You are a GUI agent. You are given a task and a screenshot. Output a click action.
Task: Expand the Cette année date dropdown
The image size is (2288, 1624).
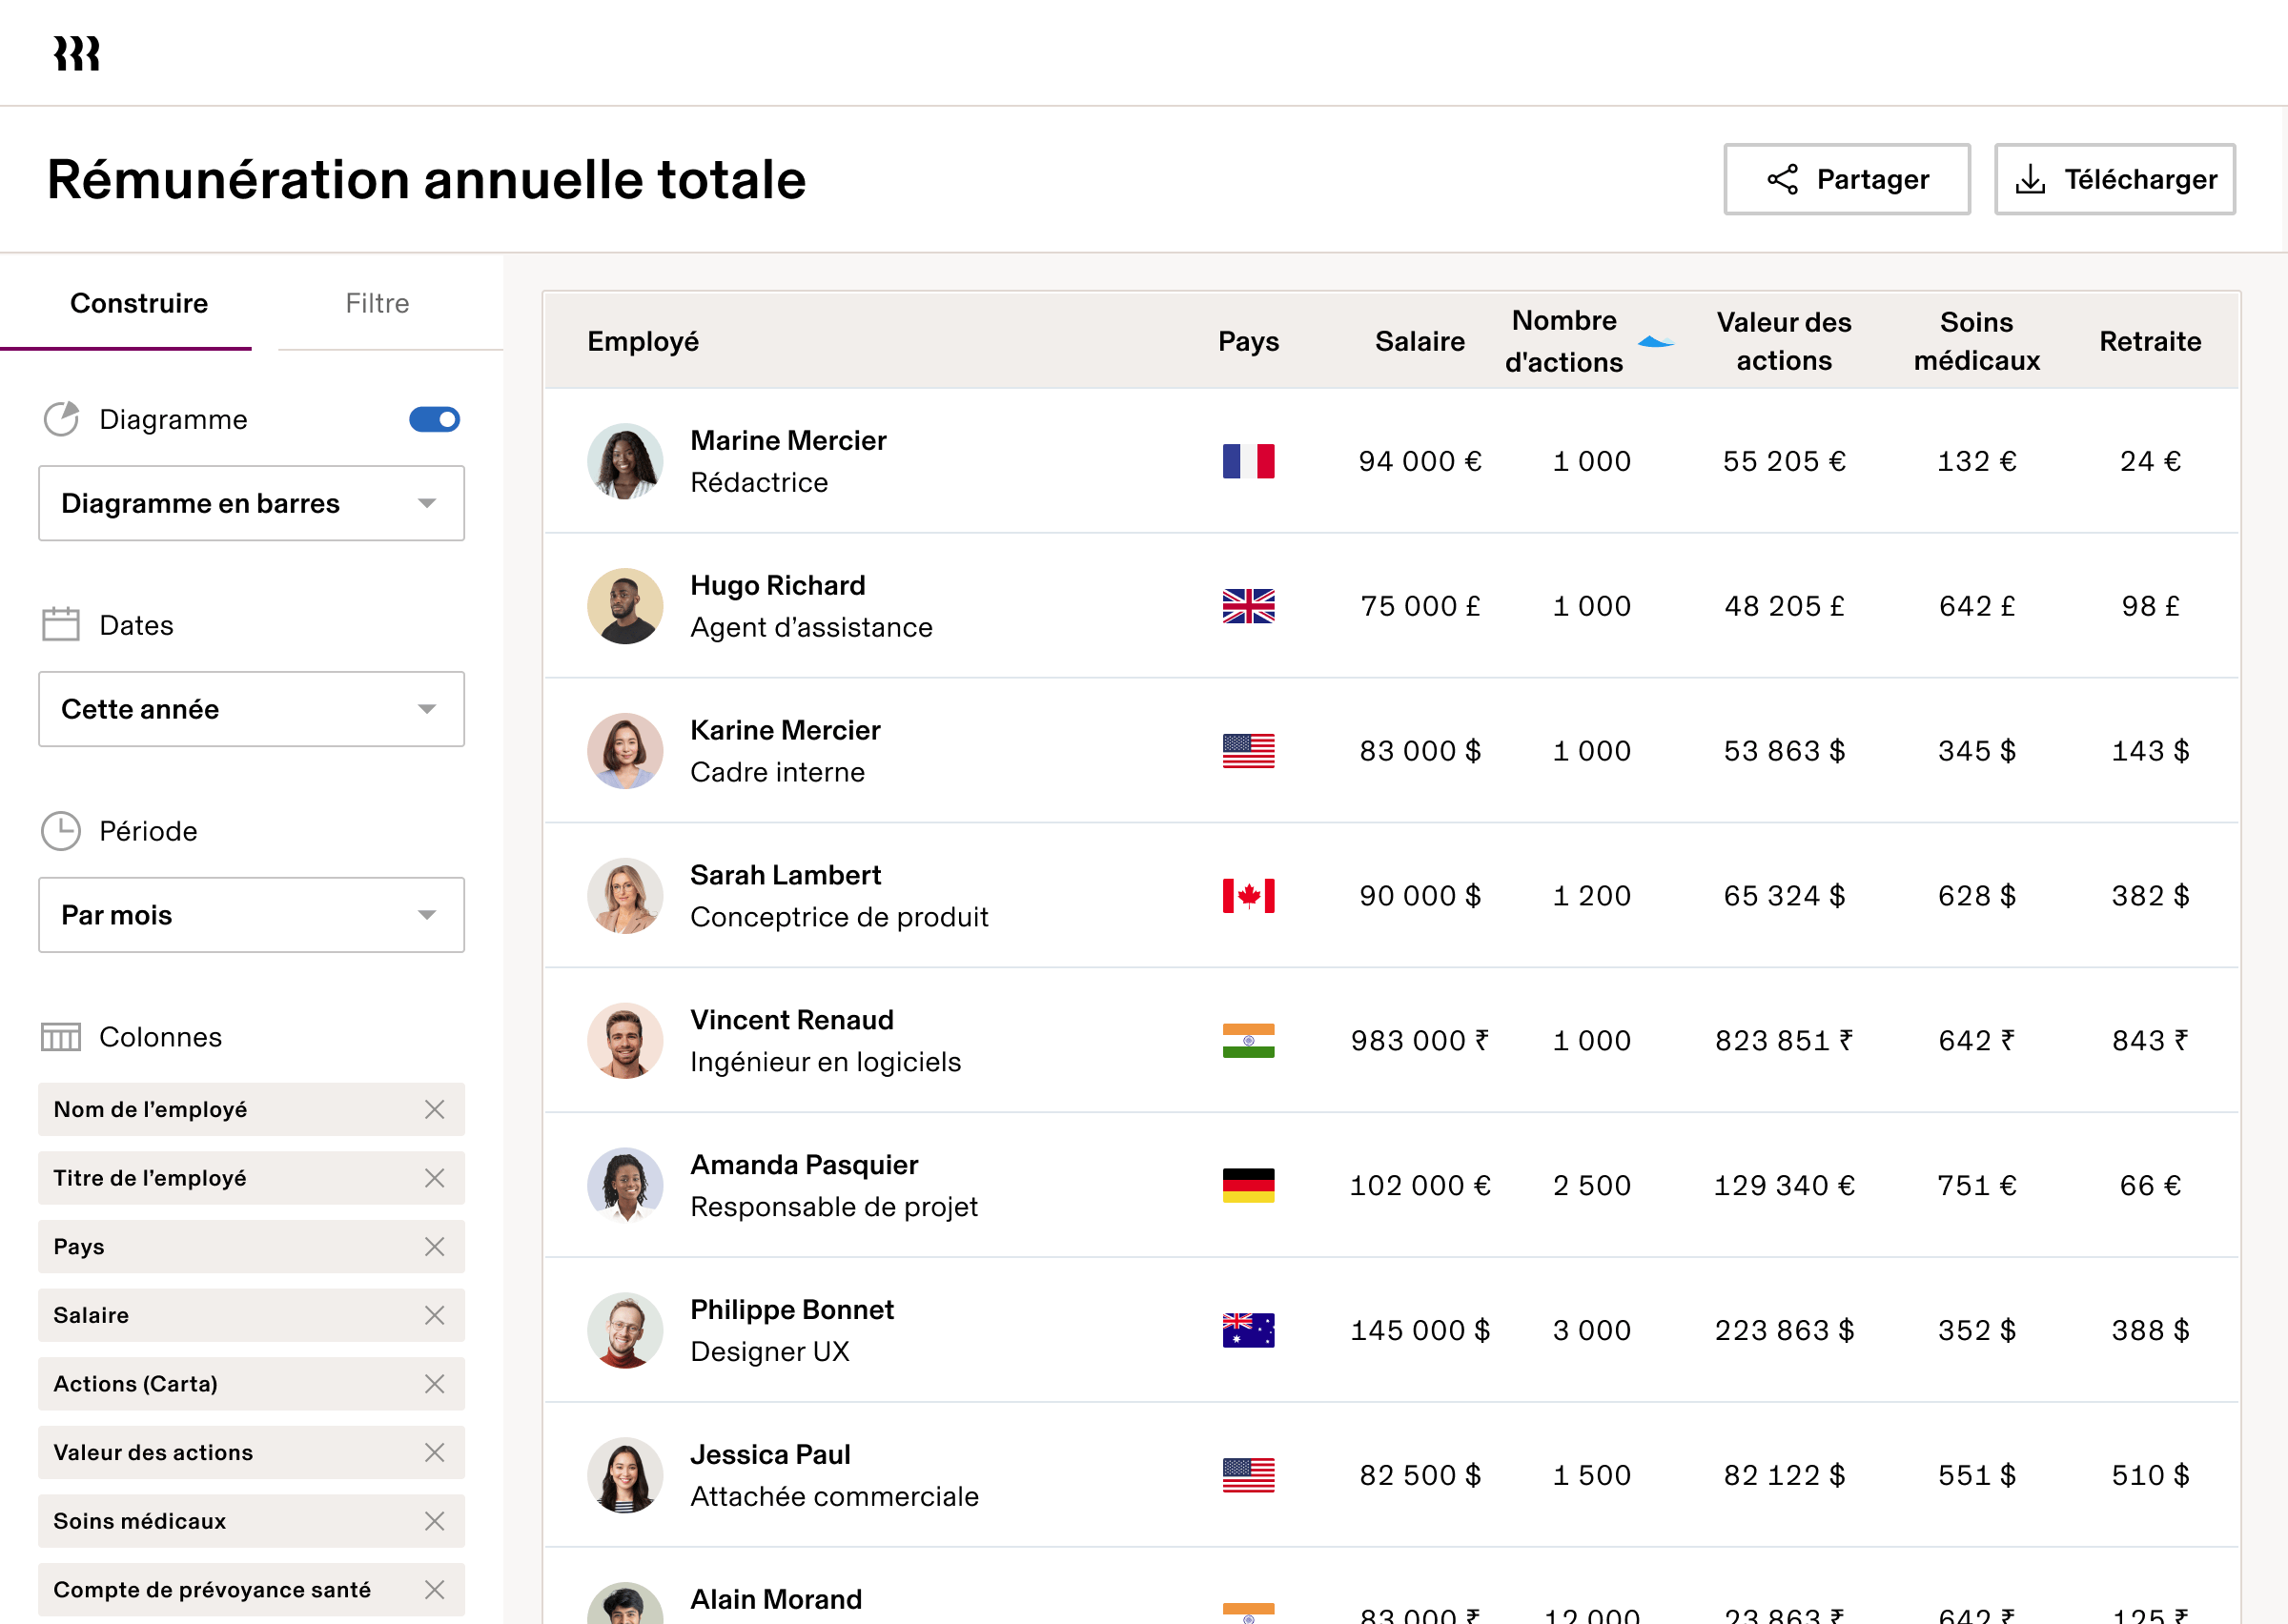(251, 709)
